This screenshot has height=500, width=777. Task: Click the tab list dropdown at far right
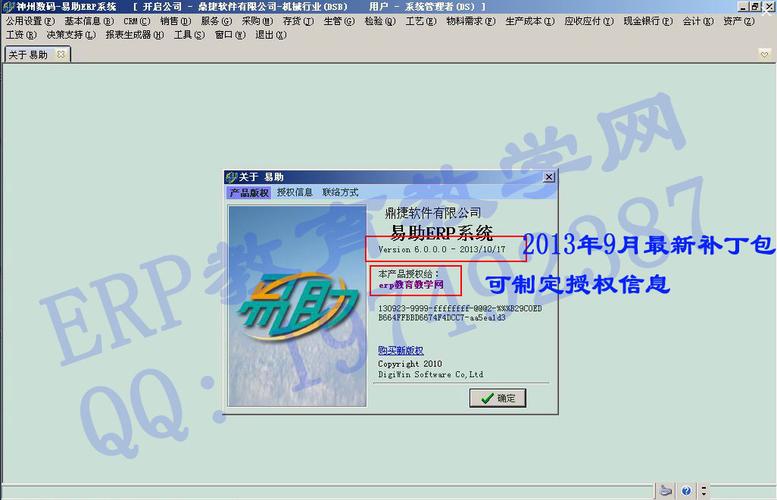pos(767,54)
